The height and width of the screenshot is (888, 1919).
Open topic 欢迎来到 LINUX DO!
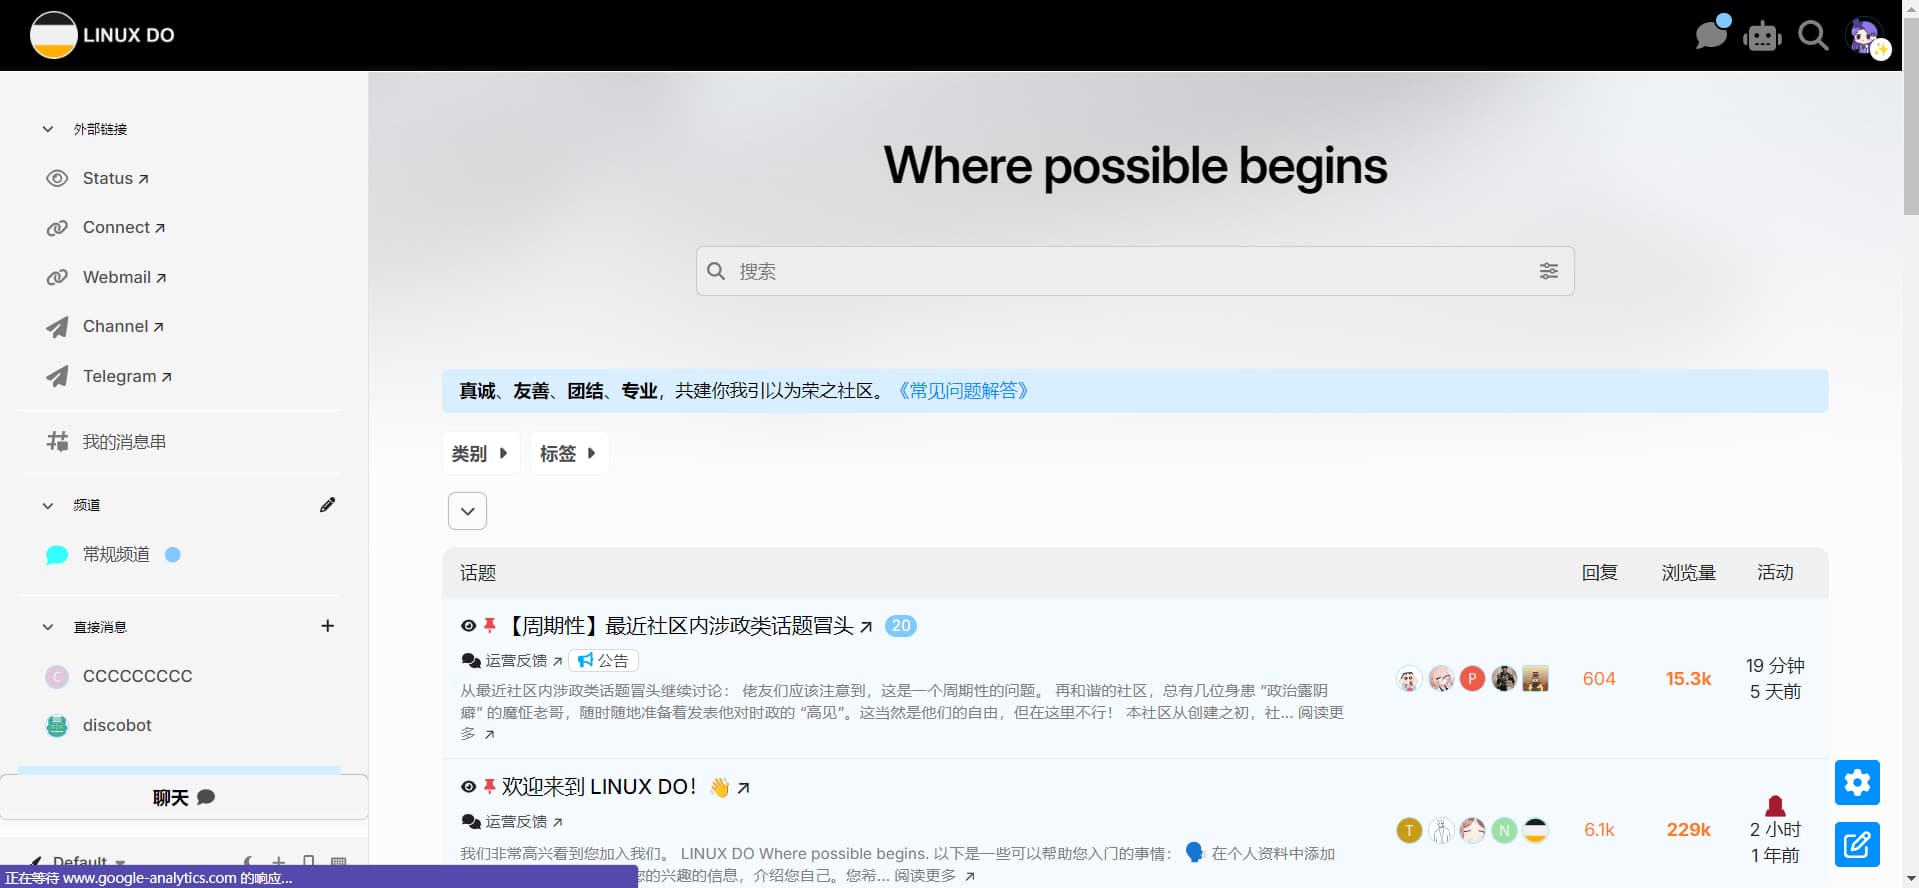(x=598, y=787)
